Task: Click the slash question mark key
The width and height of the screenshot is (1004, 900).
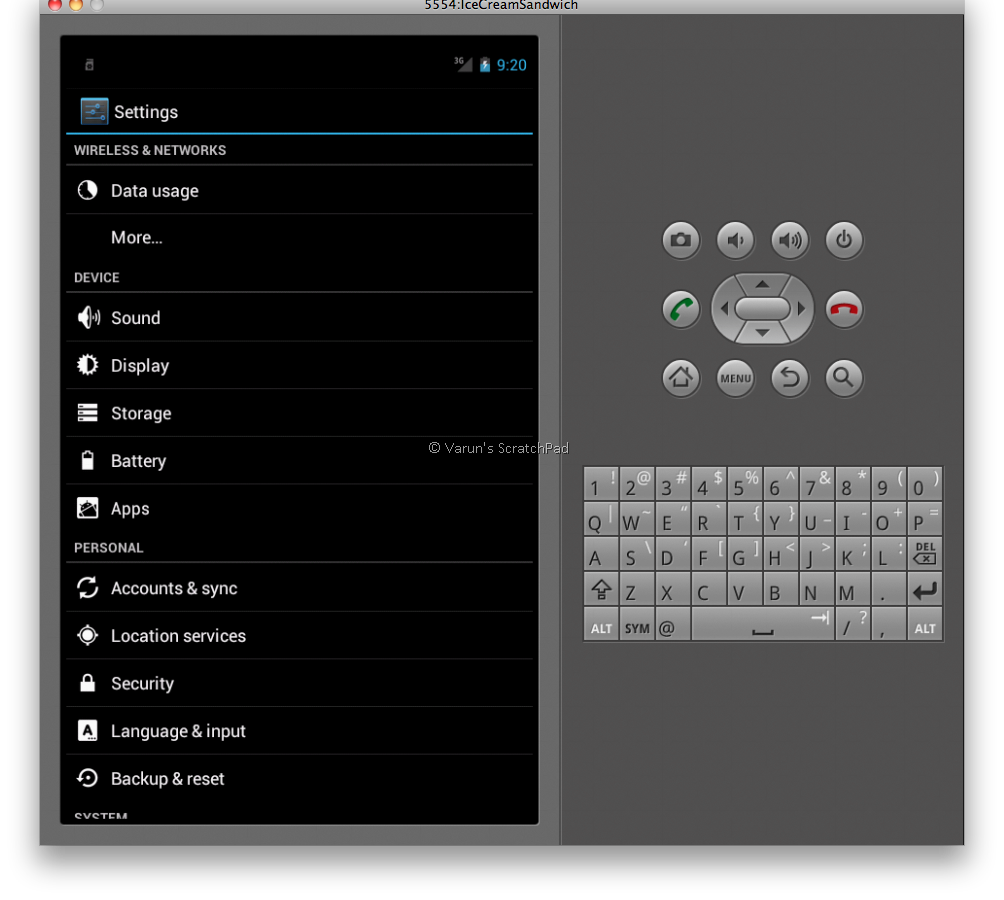Action: pos(853,624)
